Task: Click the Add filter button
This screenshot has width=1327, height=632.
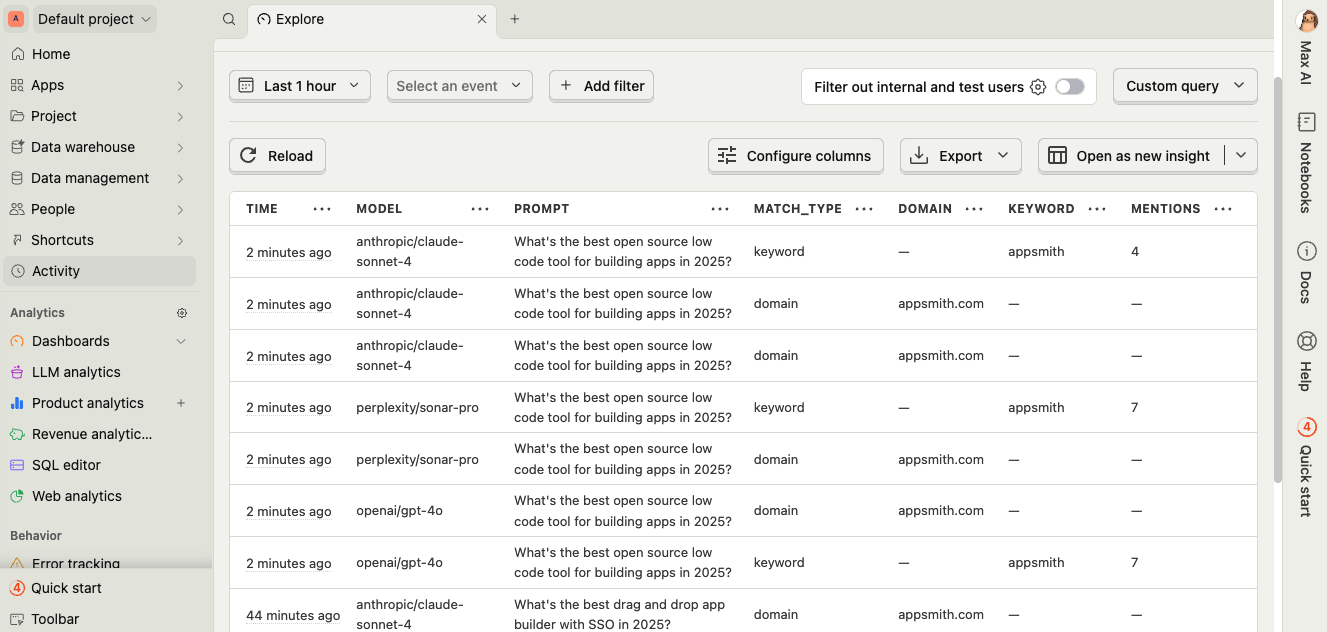Action: click(x=601, y=86)
